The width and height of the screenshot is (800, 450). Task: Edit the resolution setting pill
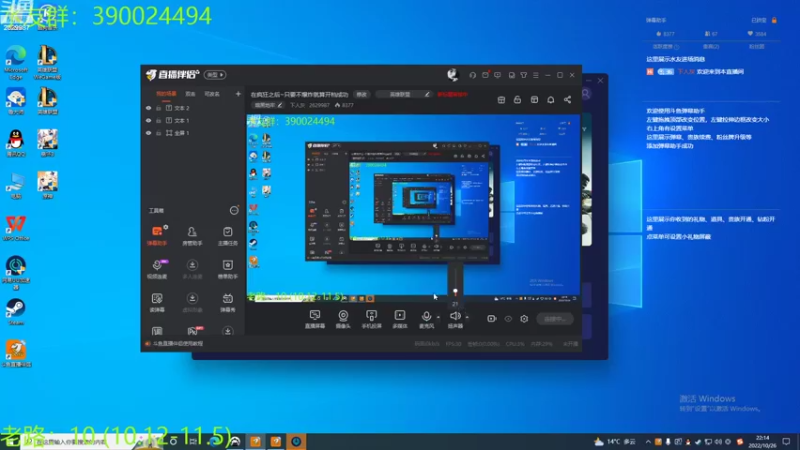pyautogui.click(x=267, y=105)
